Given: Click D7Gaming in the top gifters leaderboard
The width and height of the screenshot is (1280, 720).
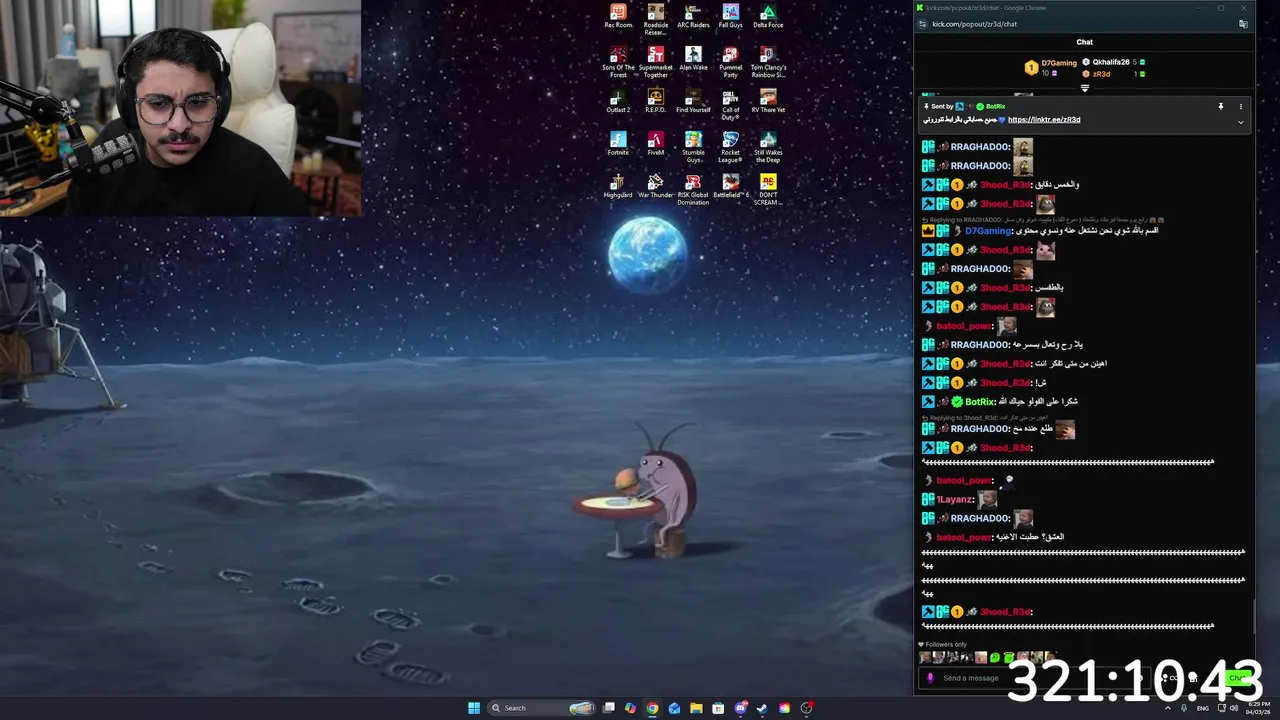Looking at the screenshot, I should (x=1059, y=63).
